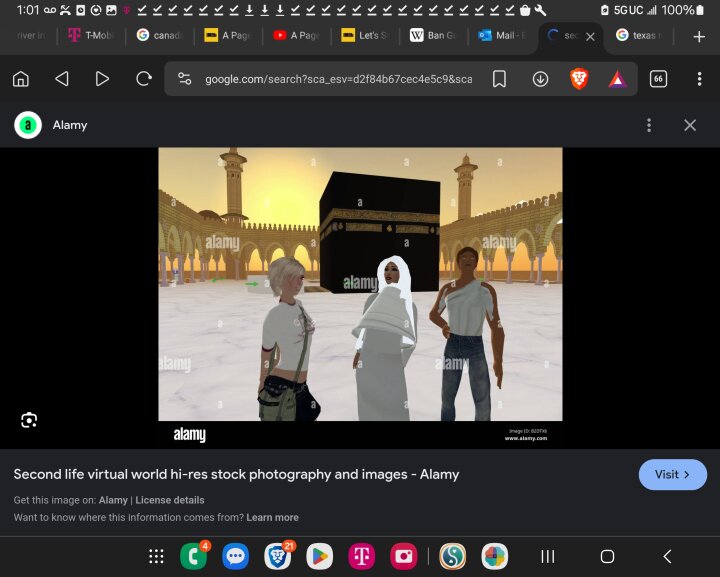Open the Second Life Kaaba image
The image size is (720, 577).
point(360,296)
